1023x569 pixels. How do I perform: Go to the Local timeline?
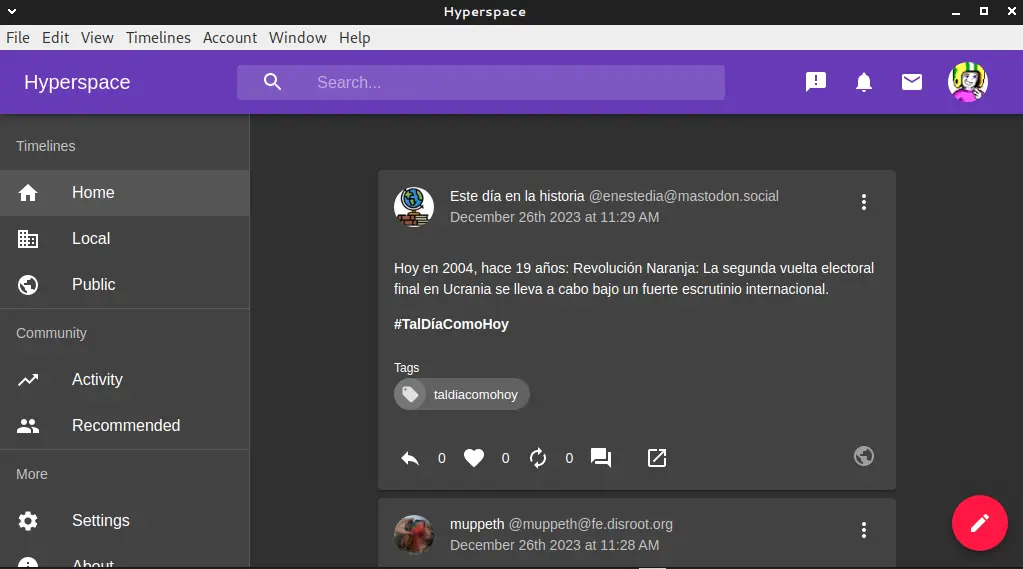click(91, 238)
